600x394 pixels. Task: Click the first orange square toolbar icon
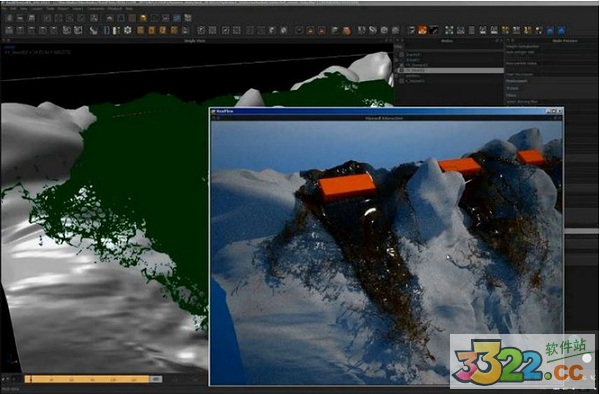pyautogui.click(x=140, y=30)
